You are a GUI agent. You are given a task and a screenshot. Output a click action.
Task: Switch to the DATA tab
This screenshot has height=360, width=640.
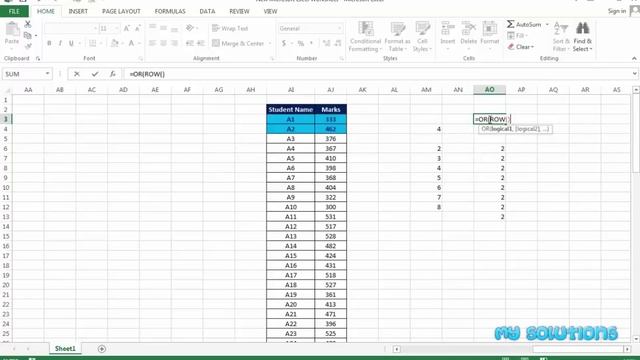(x=207, y=11)
